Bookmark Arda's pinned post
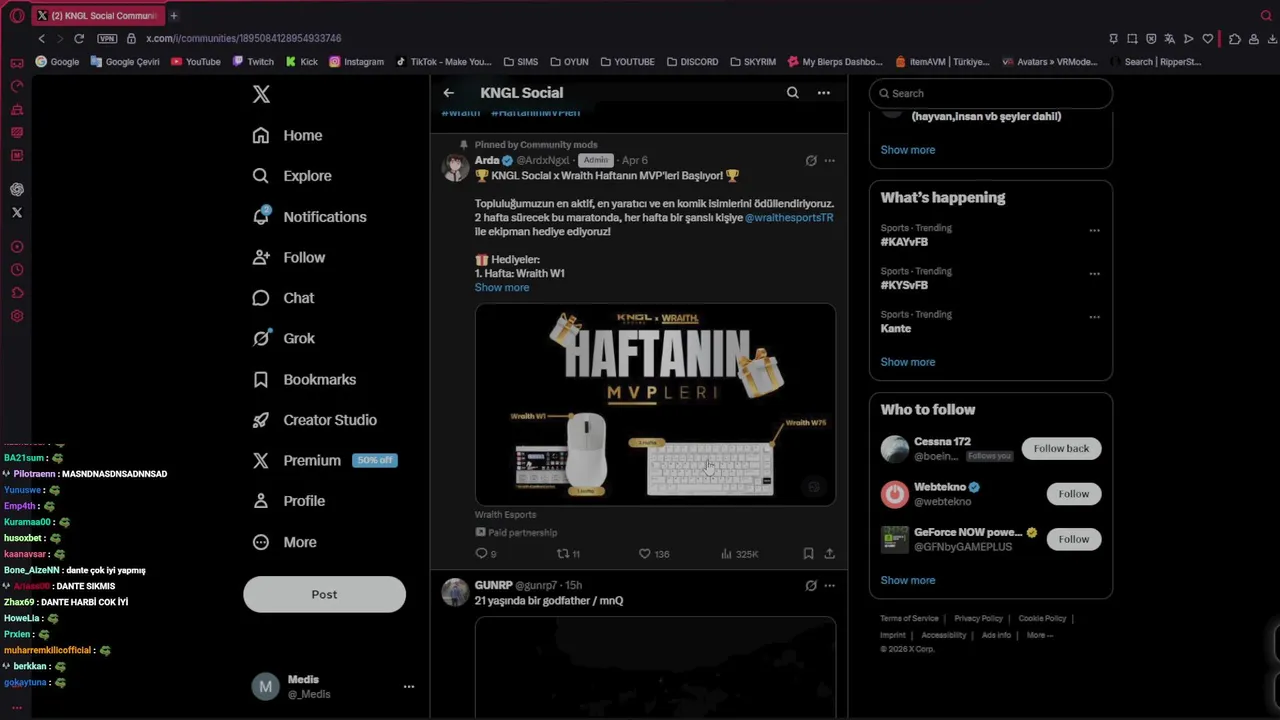Screen dimensions: 1280x720 pos(808,554)
